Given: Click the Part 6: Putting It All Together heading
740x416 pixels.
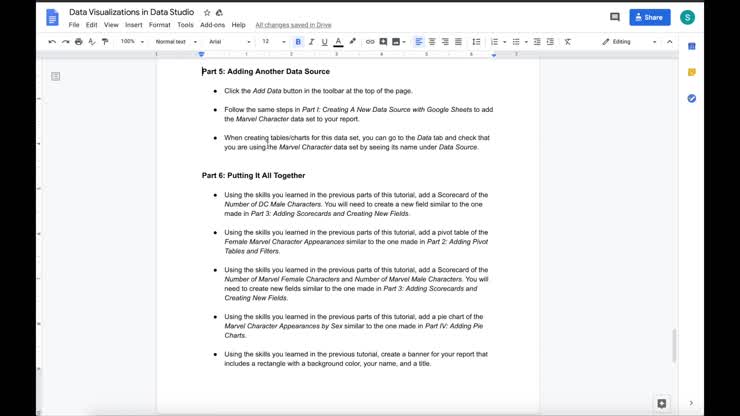Looking at the screenshot, I should (x=253, y=176).
